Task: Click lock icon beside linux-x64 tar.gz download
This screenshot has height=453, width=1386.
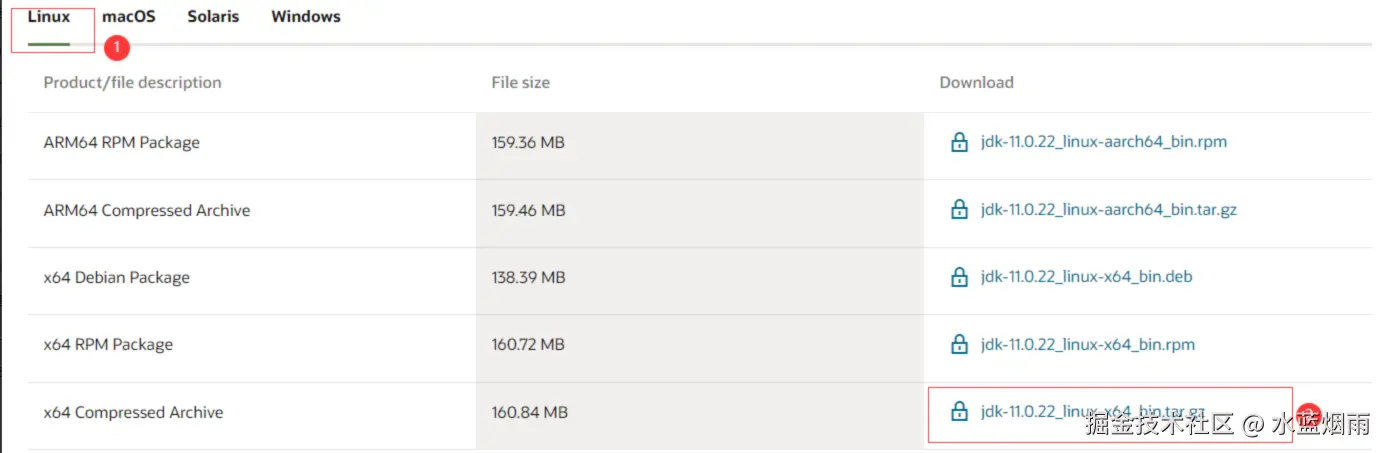Action: tap(959, 412)
